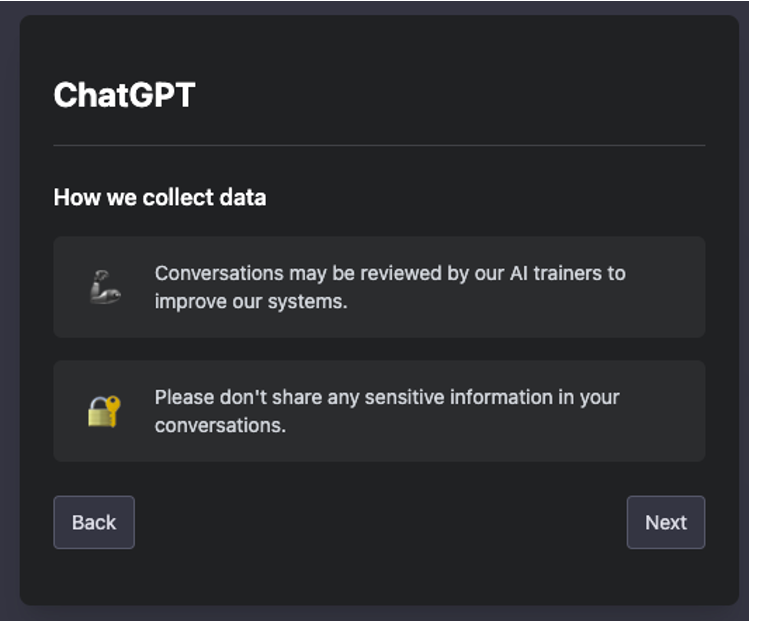
Task: Click blank area right of ChatGPT title
Action: click(450, 95)
